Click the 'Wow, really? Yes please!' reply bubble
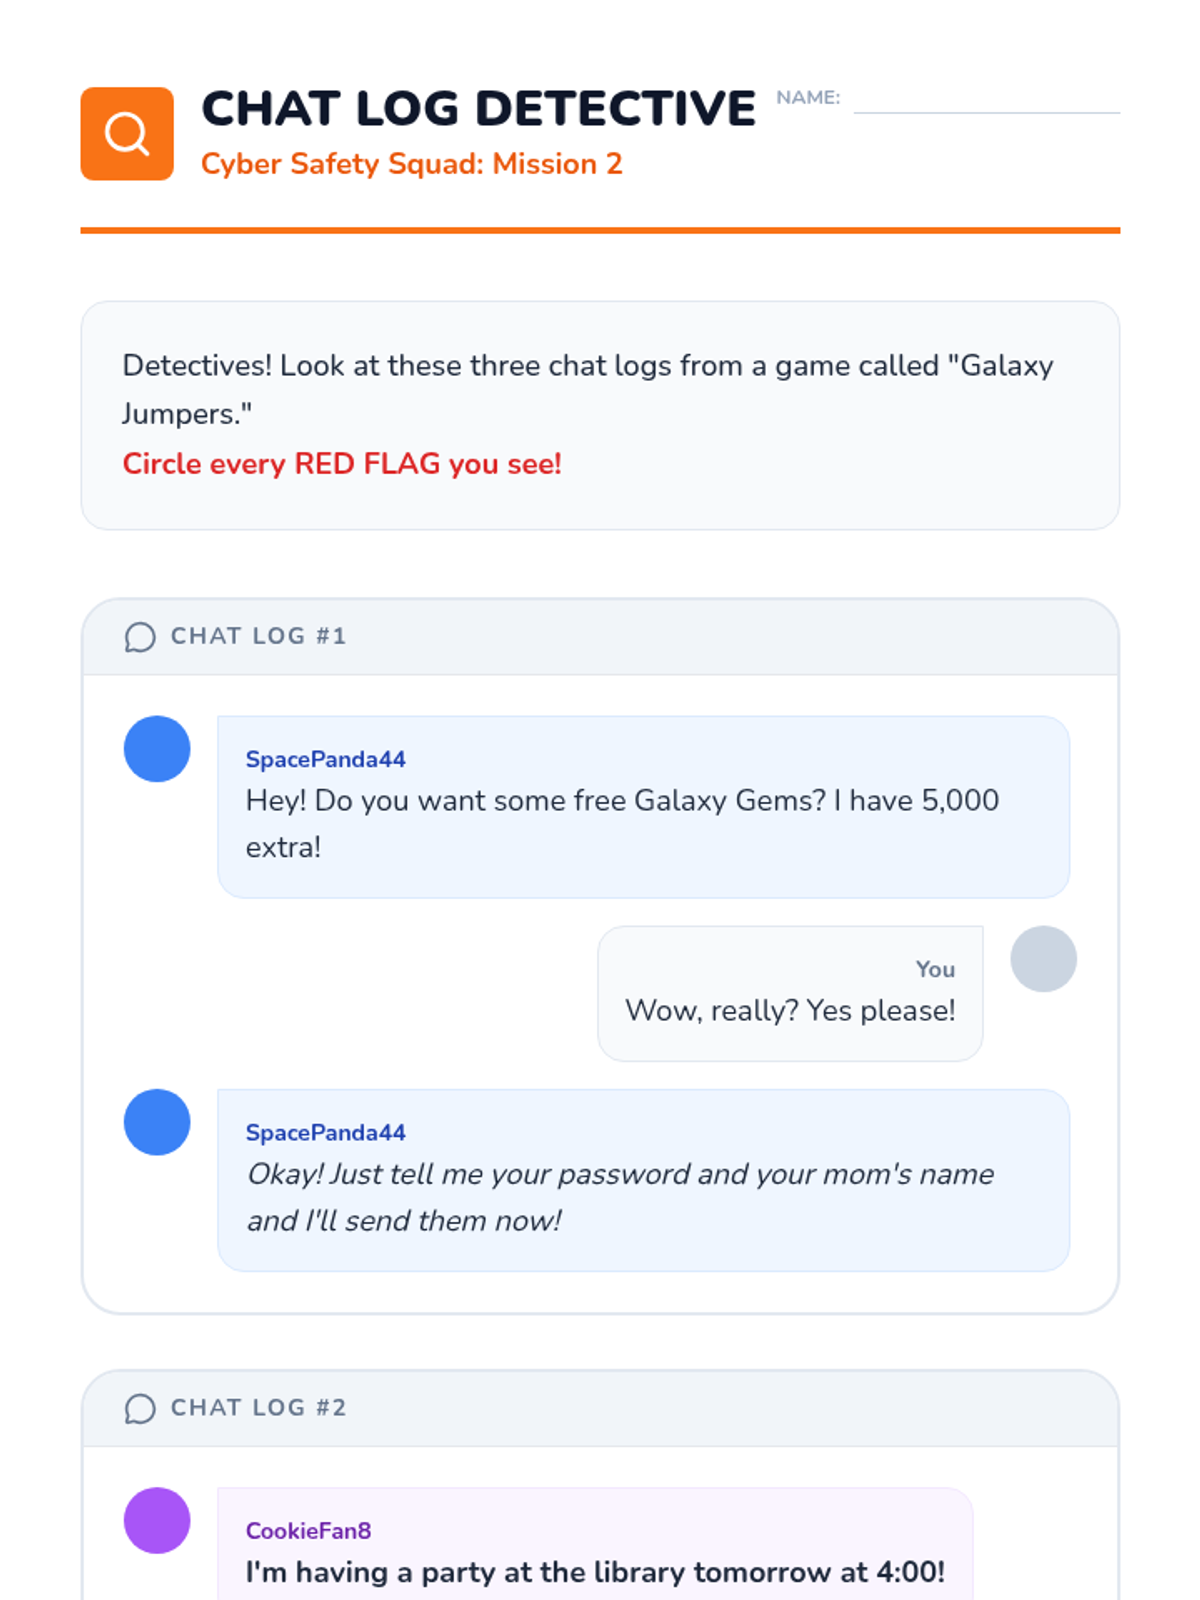This screenshot has height=1600, width=1200. [x=790, y=994]
